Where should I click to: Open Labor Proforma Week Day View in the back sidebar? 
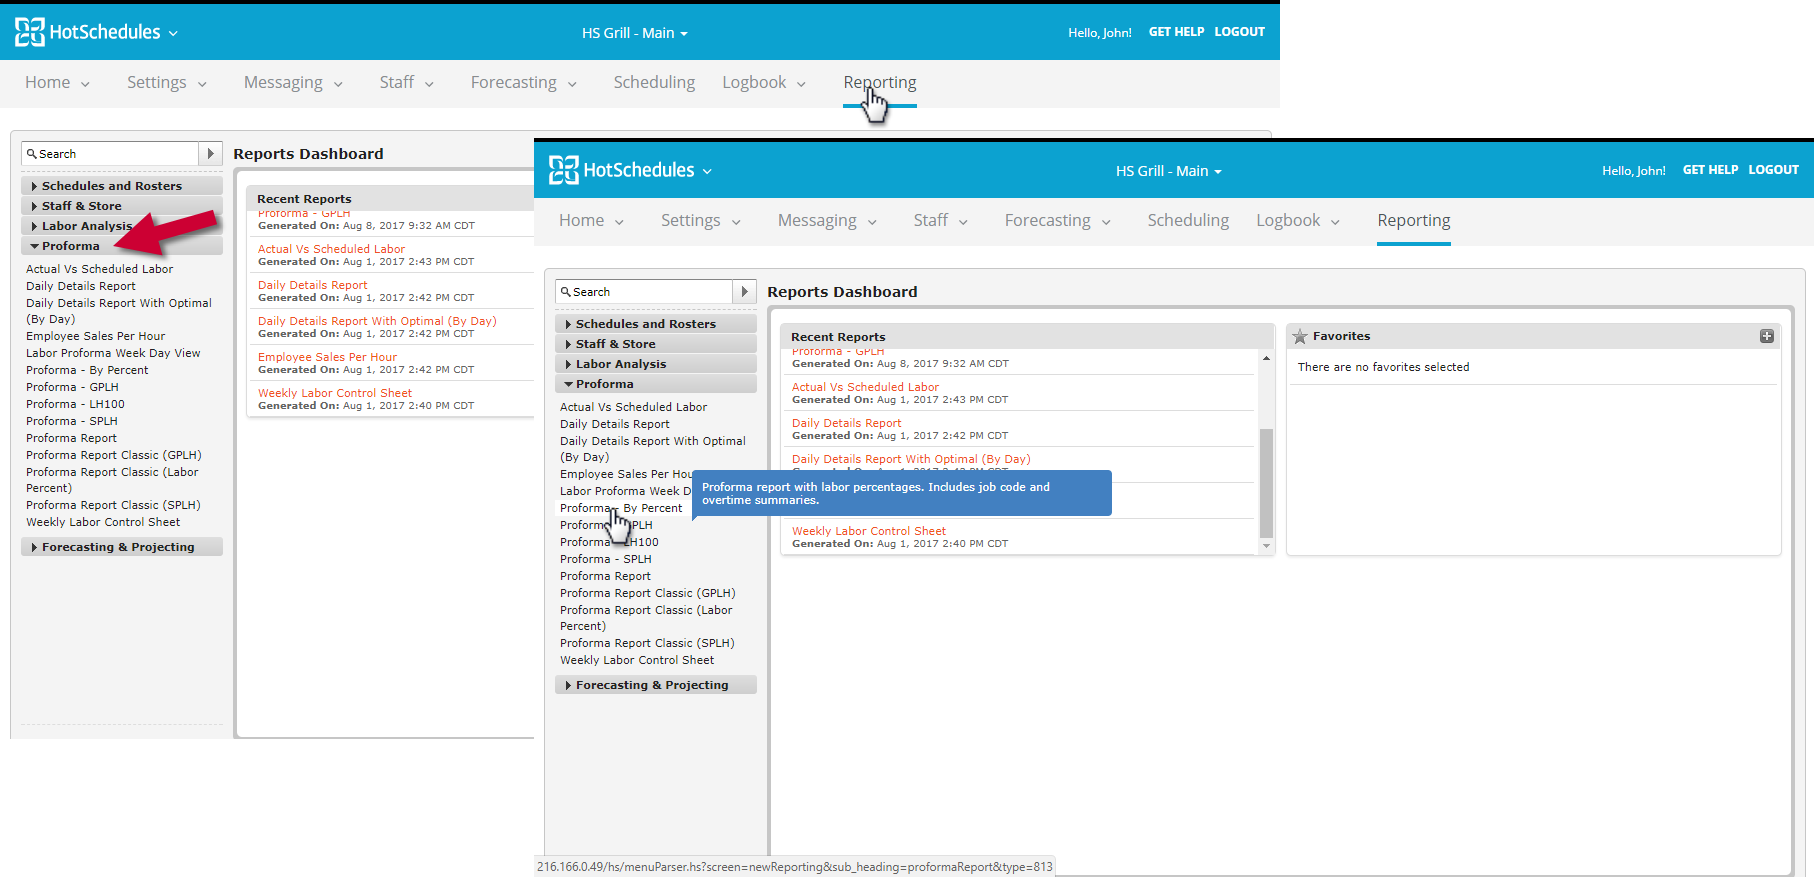tap(113, 353)
